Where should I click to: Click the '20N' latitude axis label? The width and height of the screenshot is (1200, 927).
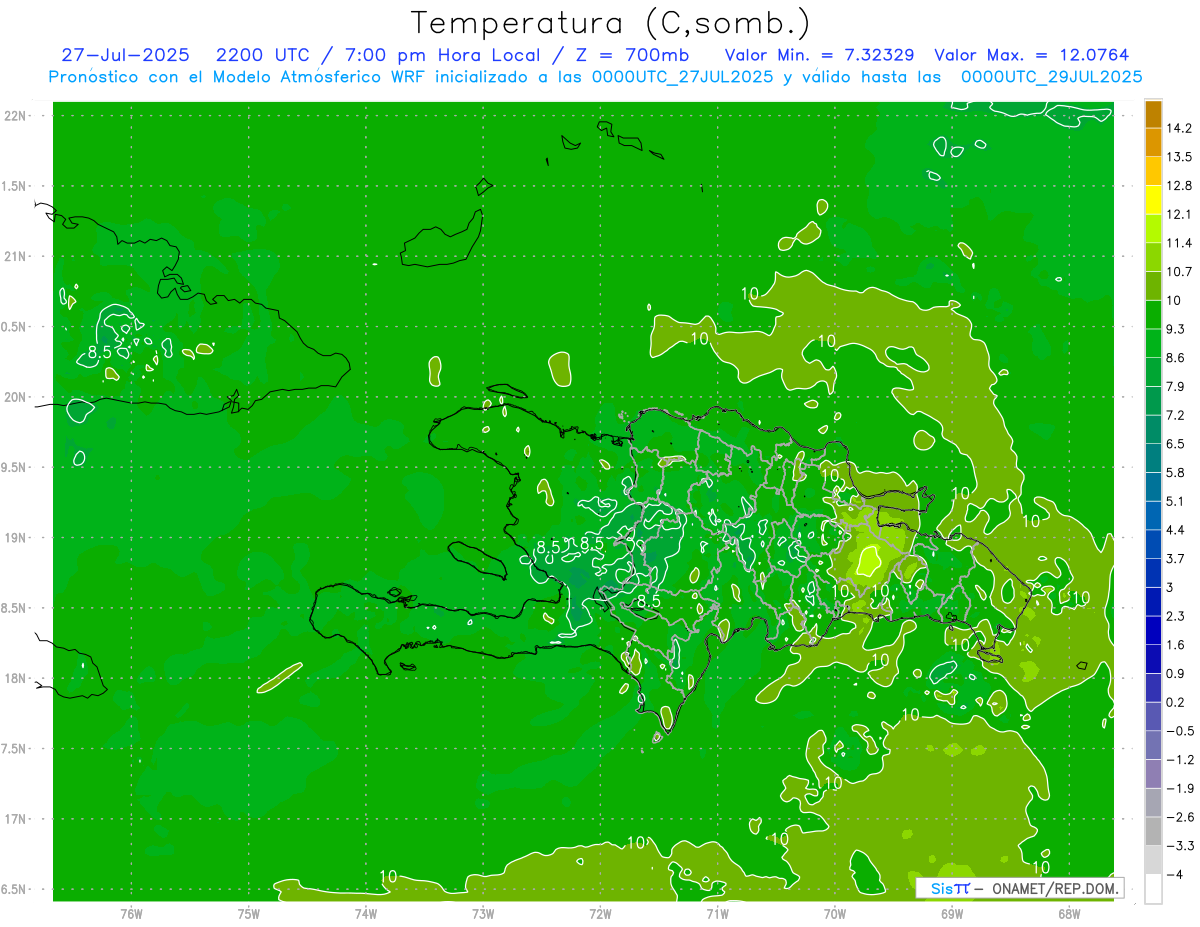[x=16, y=397]
